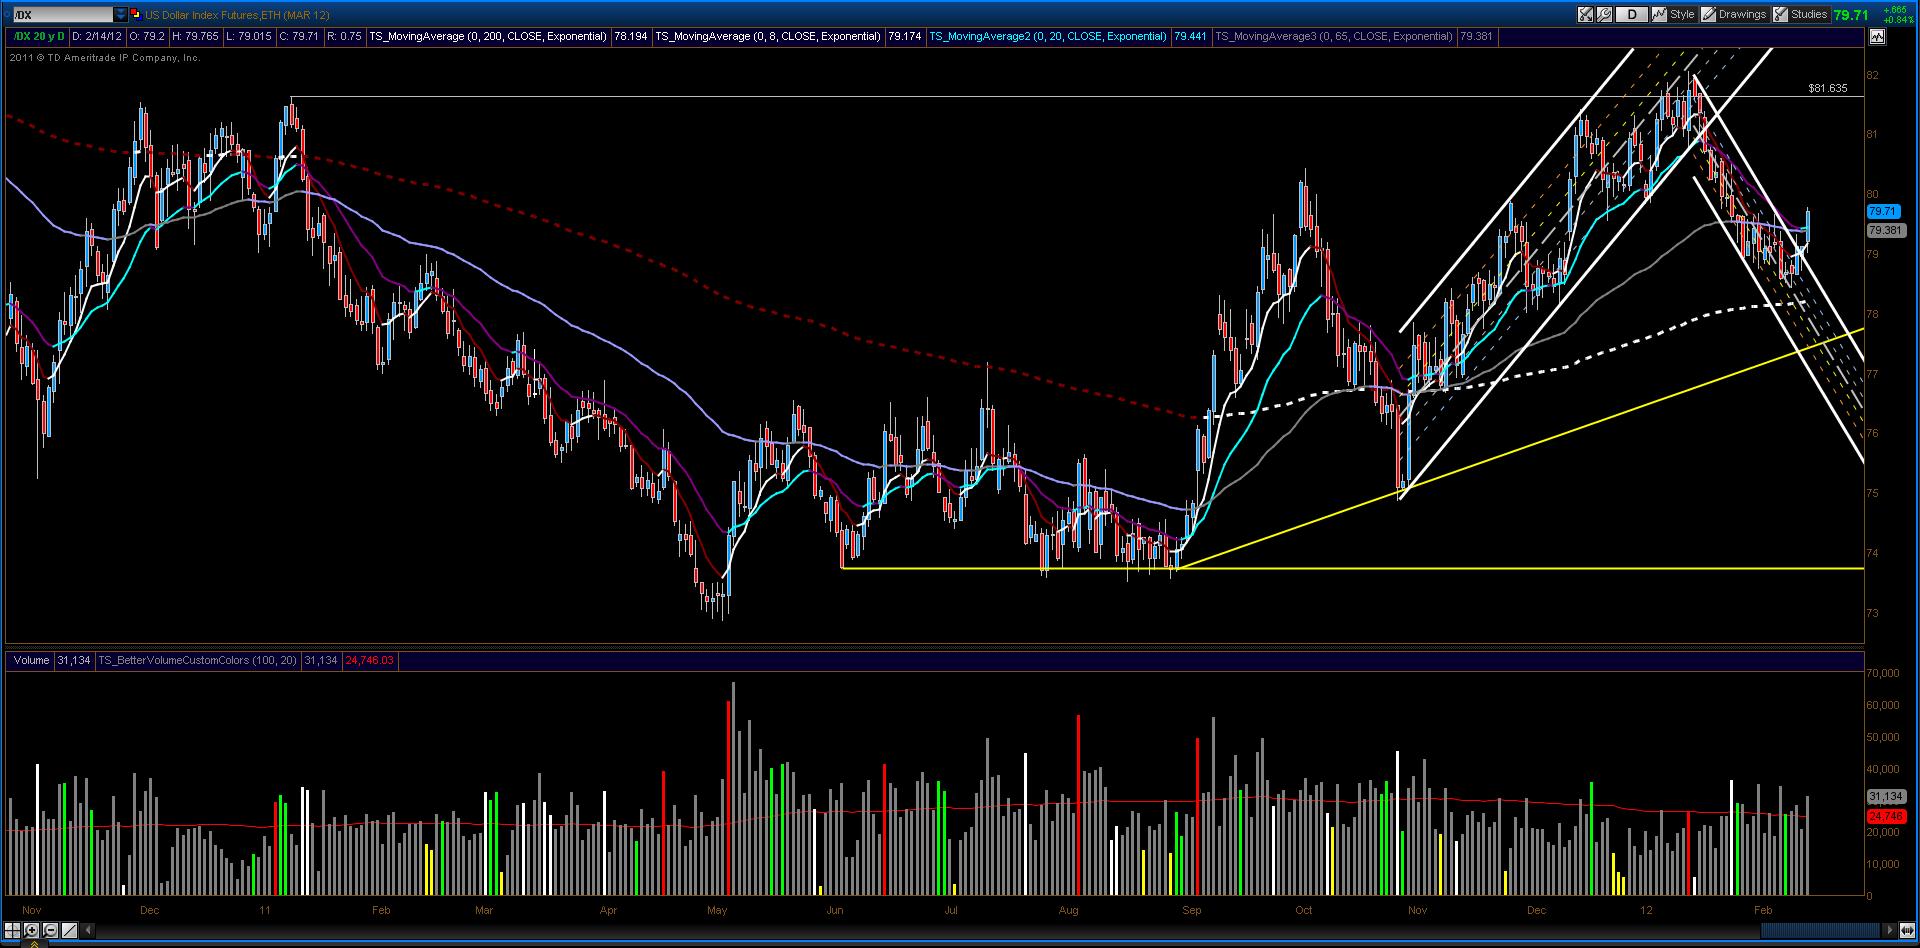Click the $81.635 price level label
This screenshot has width=1920, height=948.
pos(1828,88)
